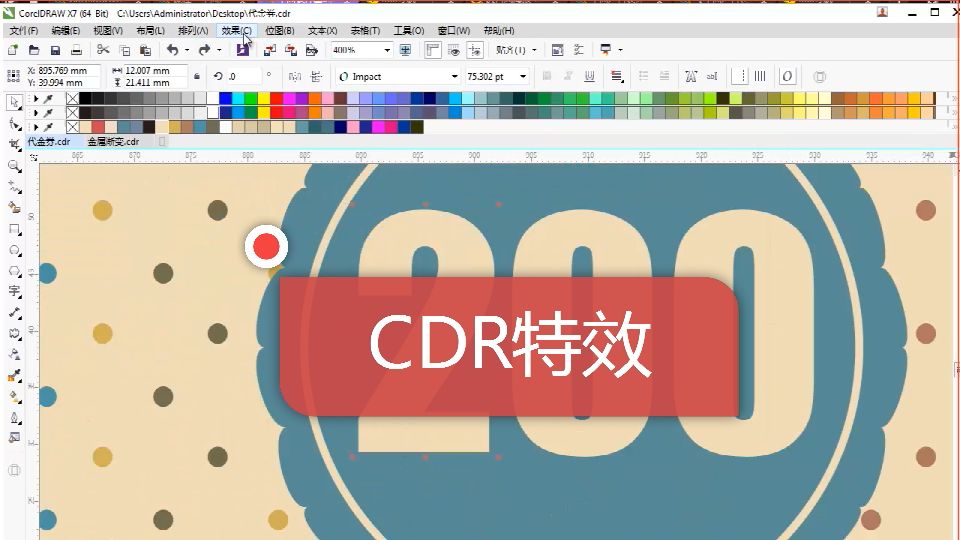Switch to 金属渐变.cdr document tab

tap(113, 141)
